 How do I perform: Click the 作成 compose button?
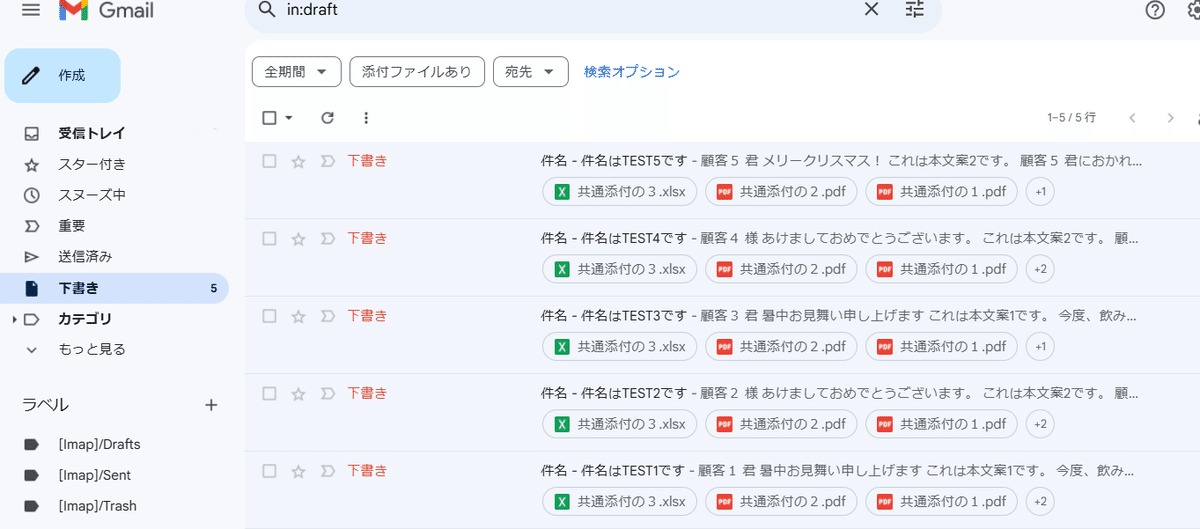click(x=62, y=75)
